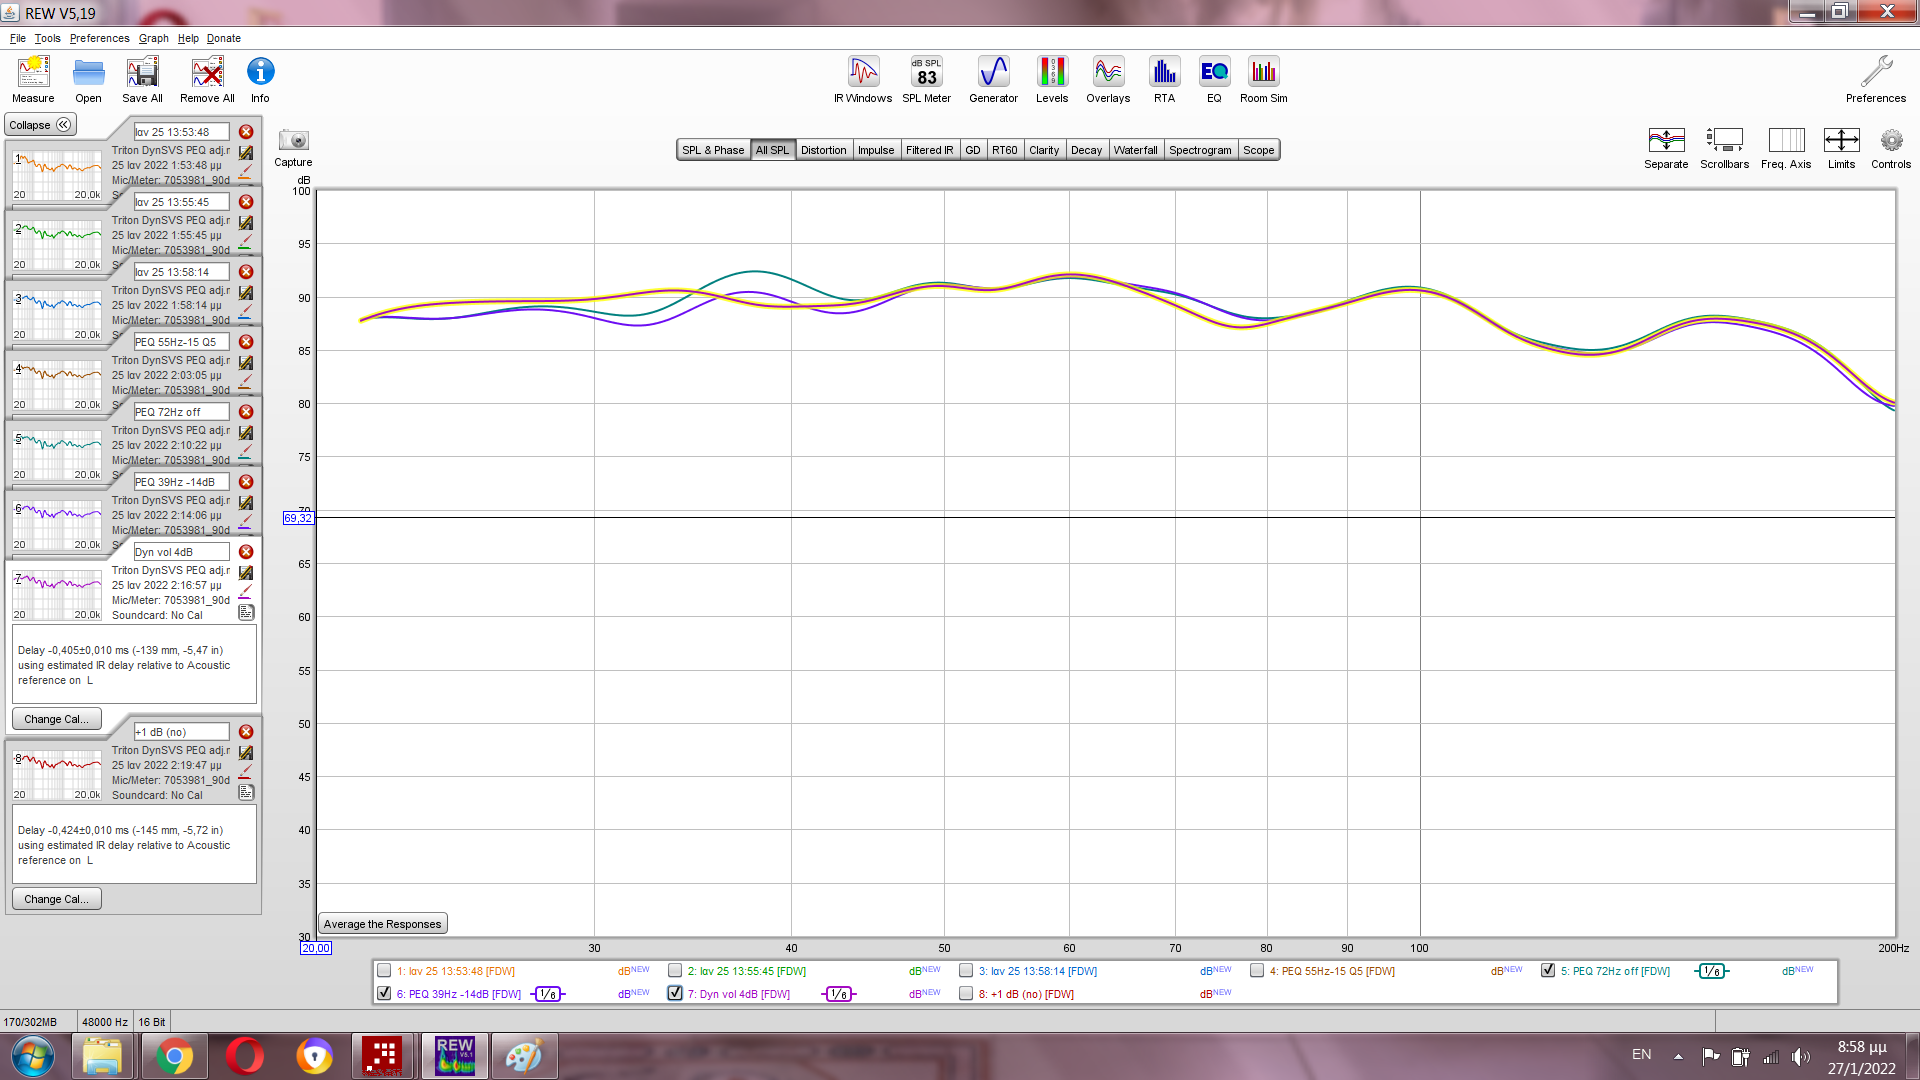Open smoothing selector for trace 5
Viewport: 1920px width, 1080px height.
tap(1711, 971)
